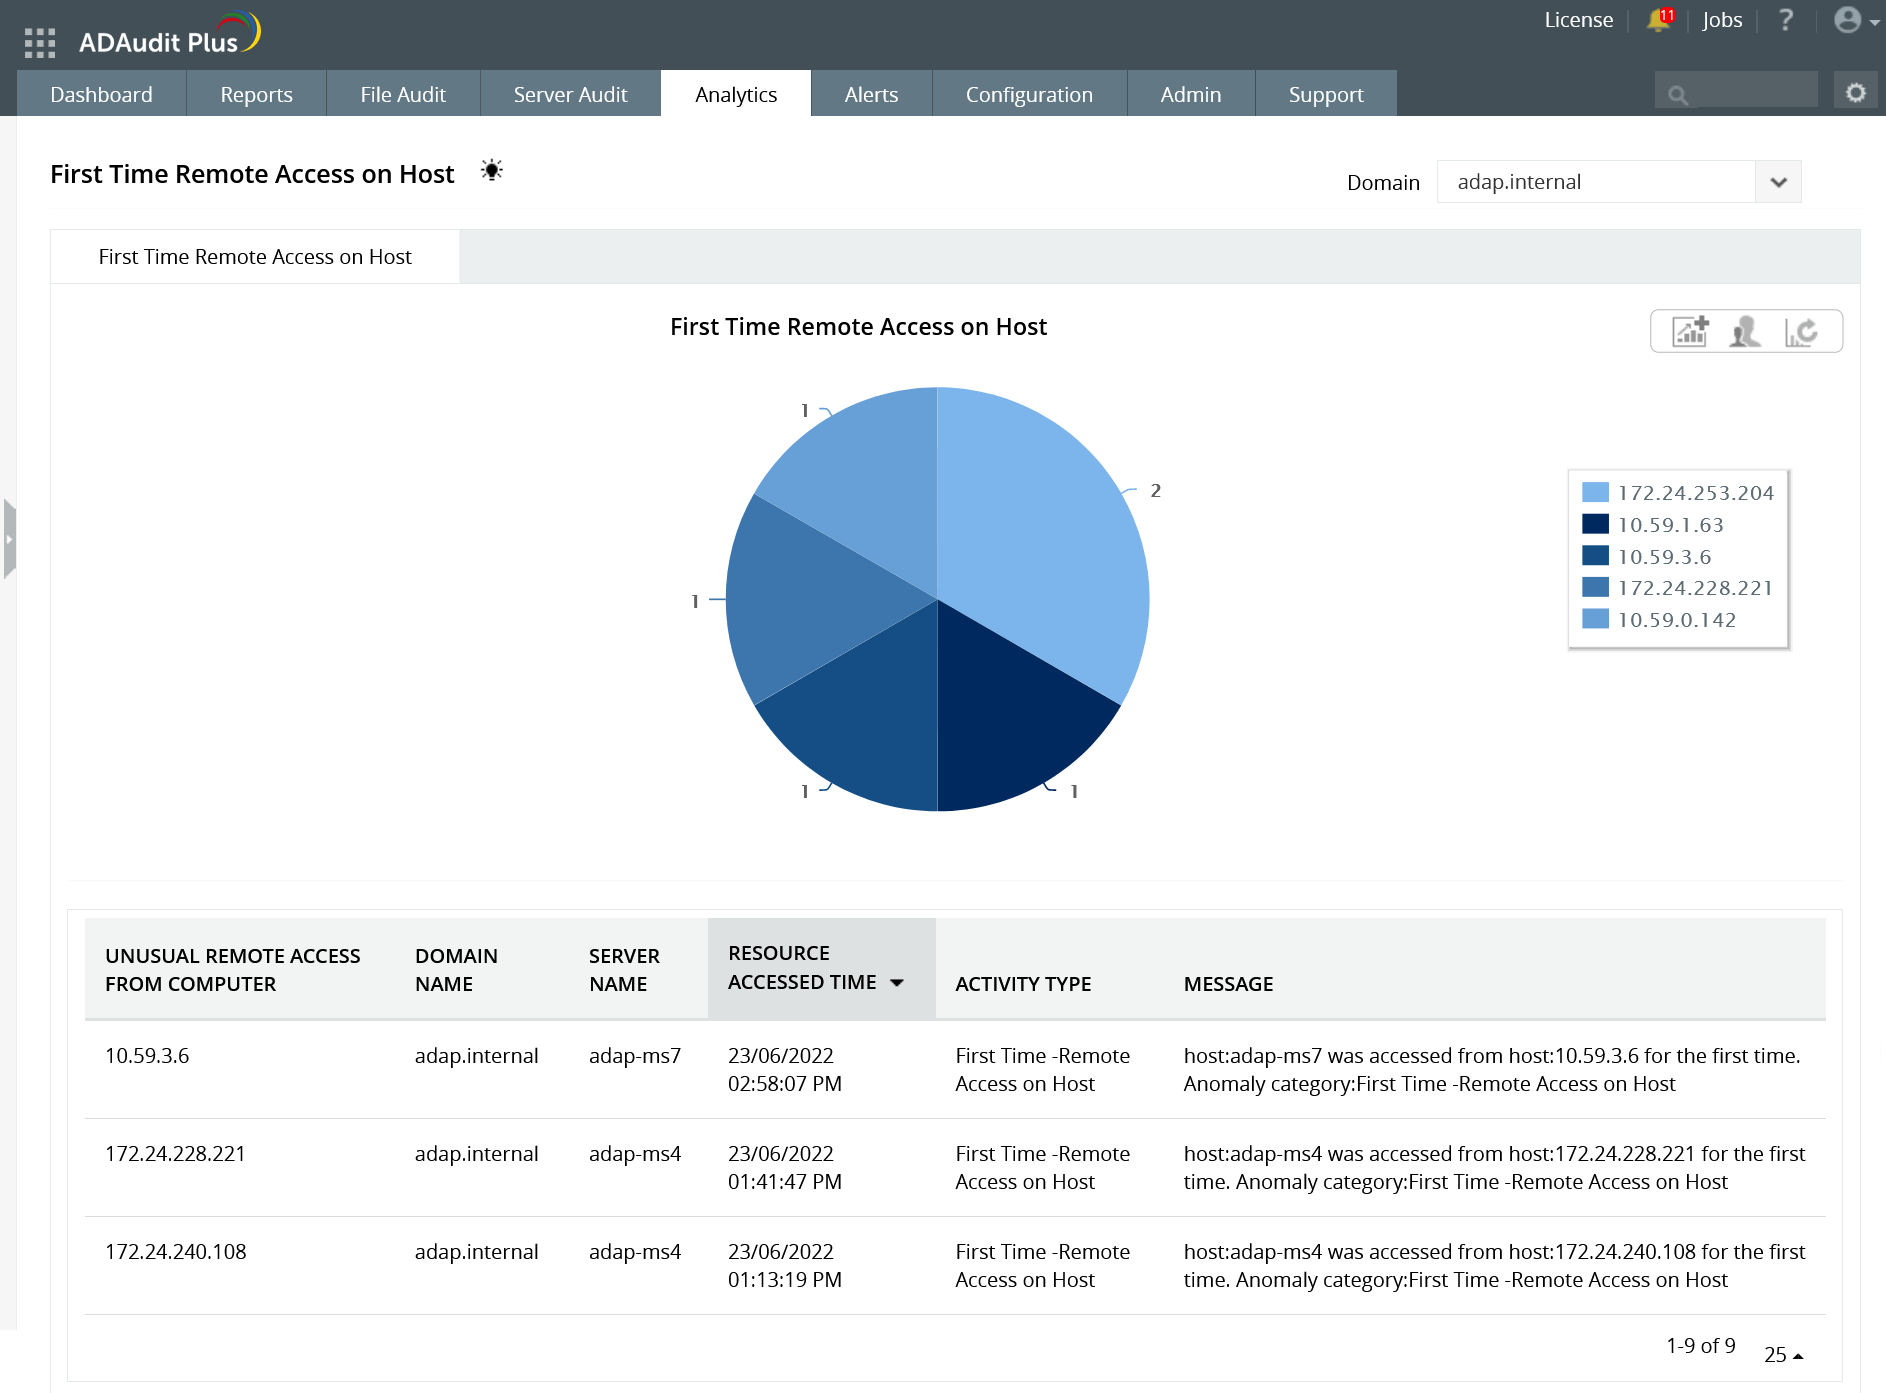Click the 172.24.240.108 table cell
Image resolution: width=1886 pixels, height=1393 pixels.
[x=175, y=1252]
